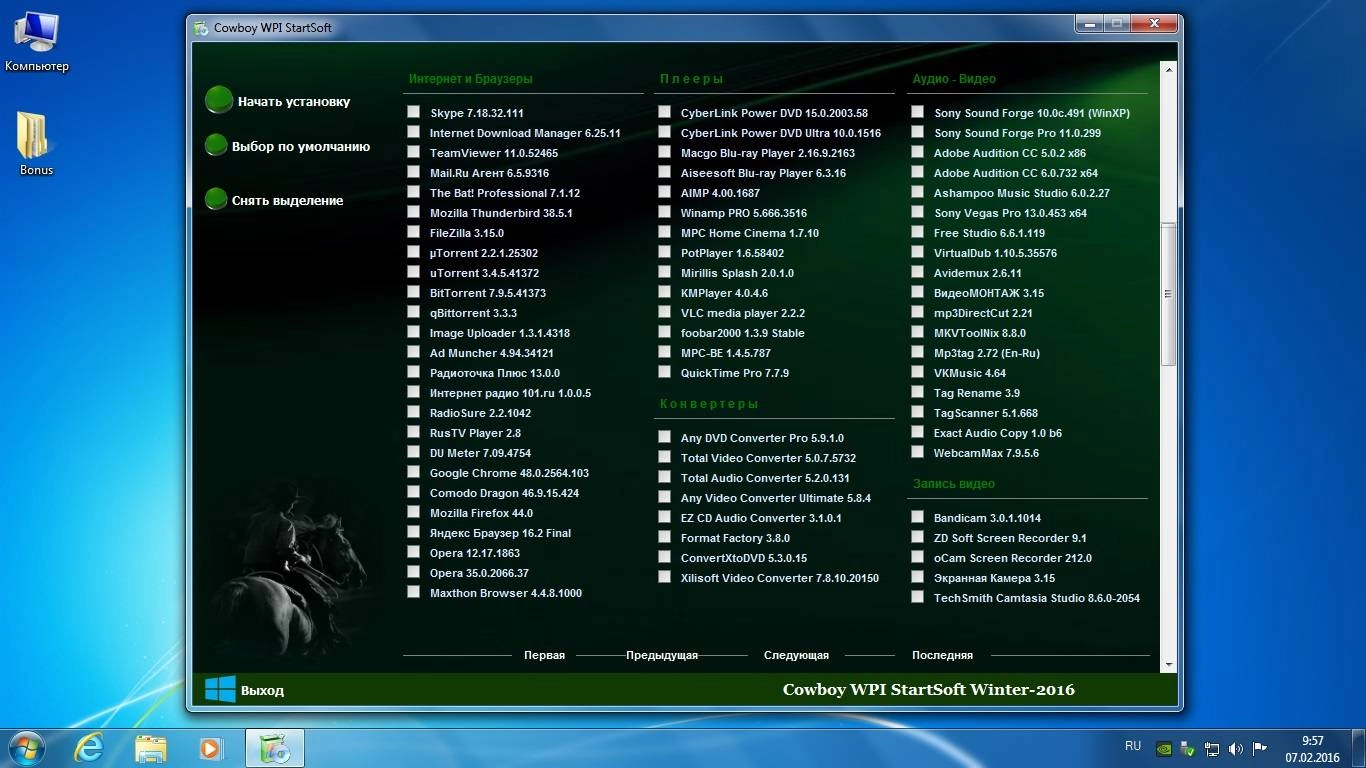The width and height of the screenshot is (1366, 768).
Task: Open the Компьютер desktop icon
Action: click(36, 41)
